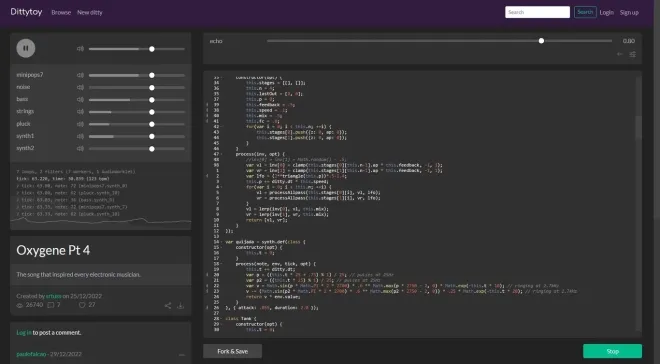Click the minipops7 track label
Screen dimensions: 660x364
(x=30, y=75)
